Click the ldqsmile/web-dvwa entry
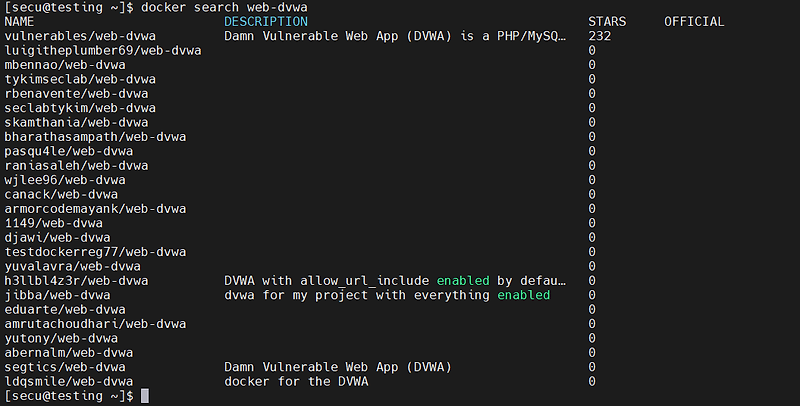 pos(68,382)
